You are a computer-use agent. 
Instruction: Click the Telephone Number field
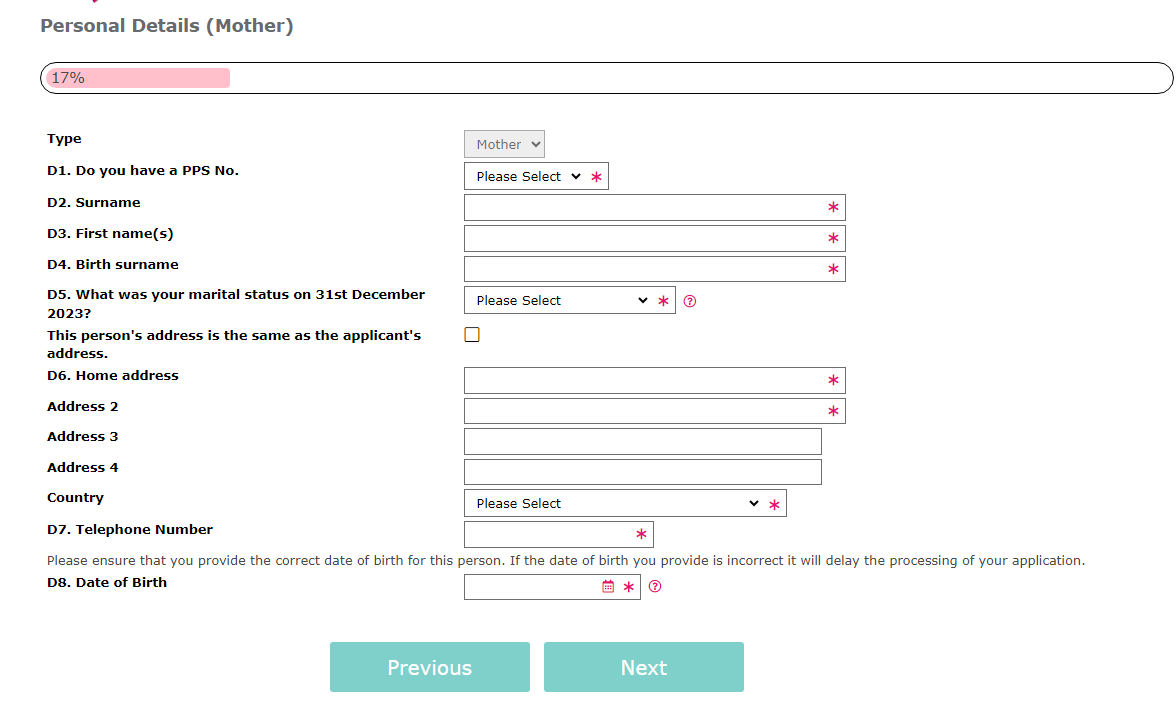[x=548, y=534]
